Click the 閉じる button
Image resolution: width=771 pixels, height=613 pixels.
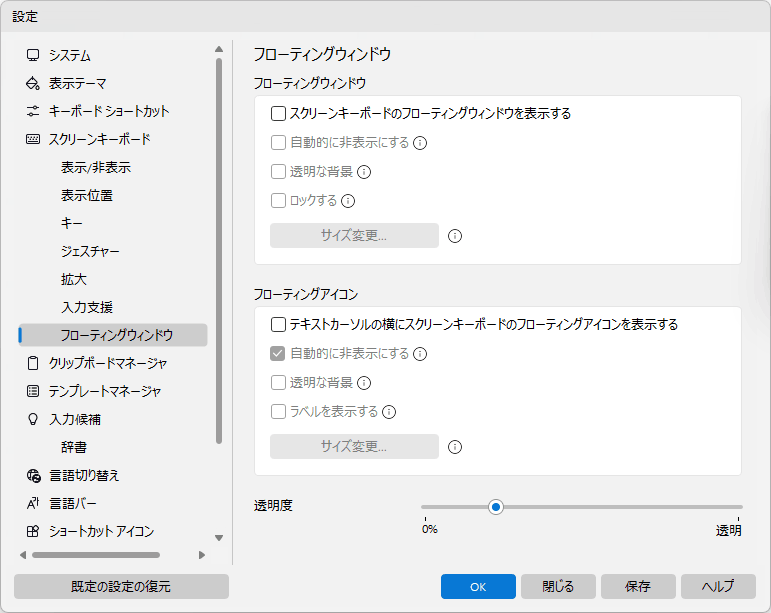[558, 586]
